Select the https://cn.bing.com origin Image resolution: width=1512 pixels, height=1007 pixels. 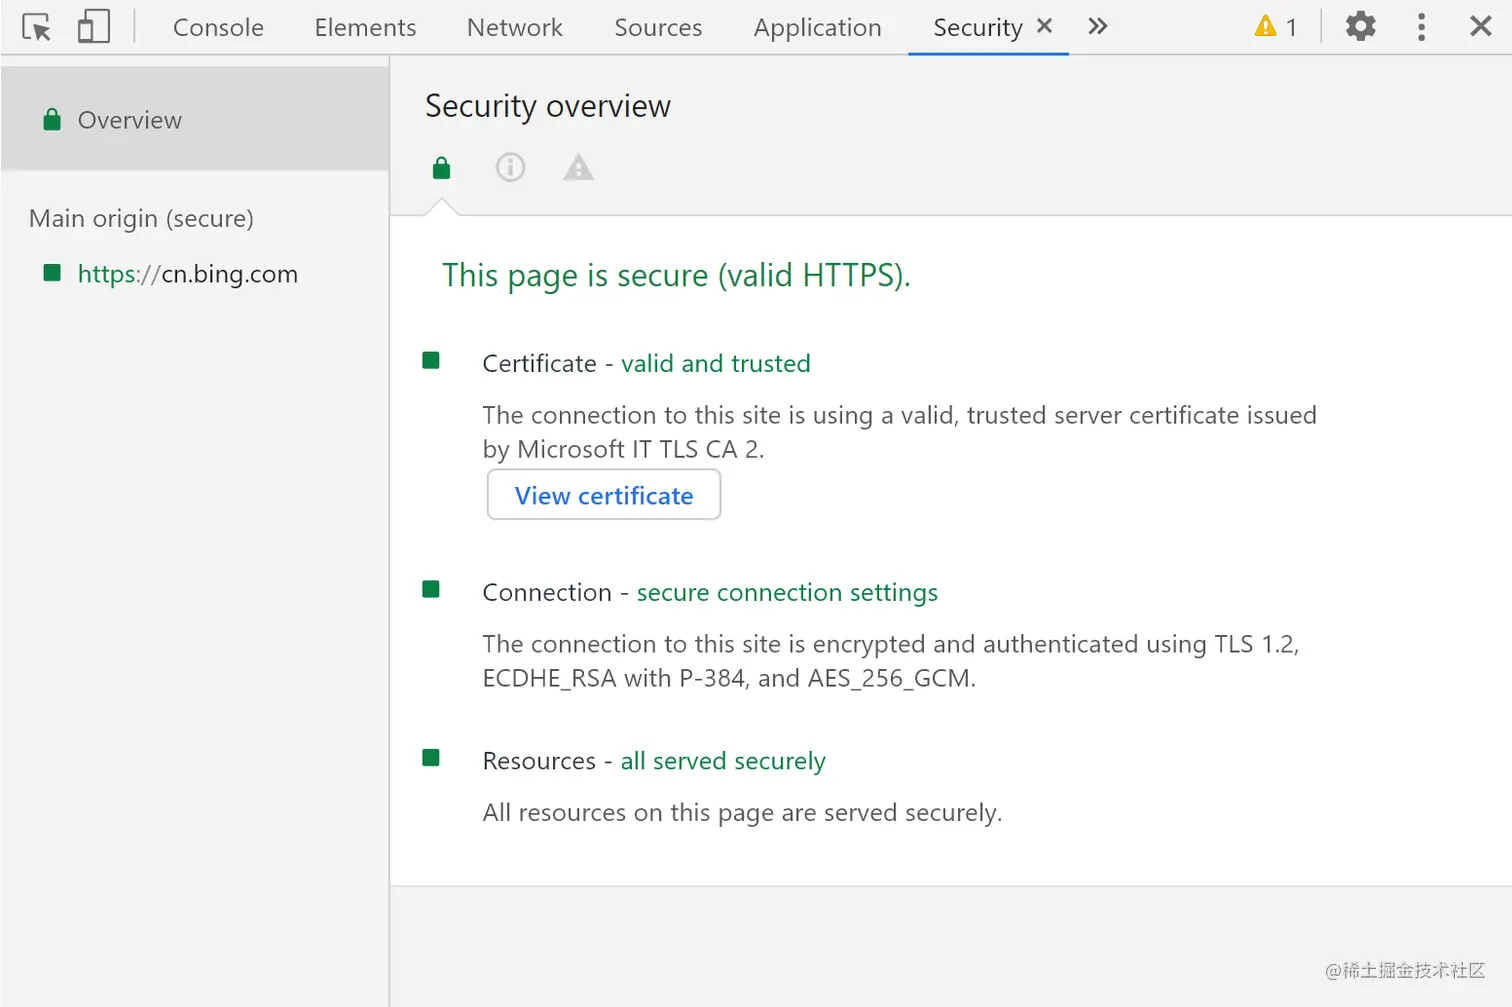187,274
